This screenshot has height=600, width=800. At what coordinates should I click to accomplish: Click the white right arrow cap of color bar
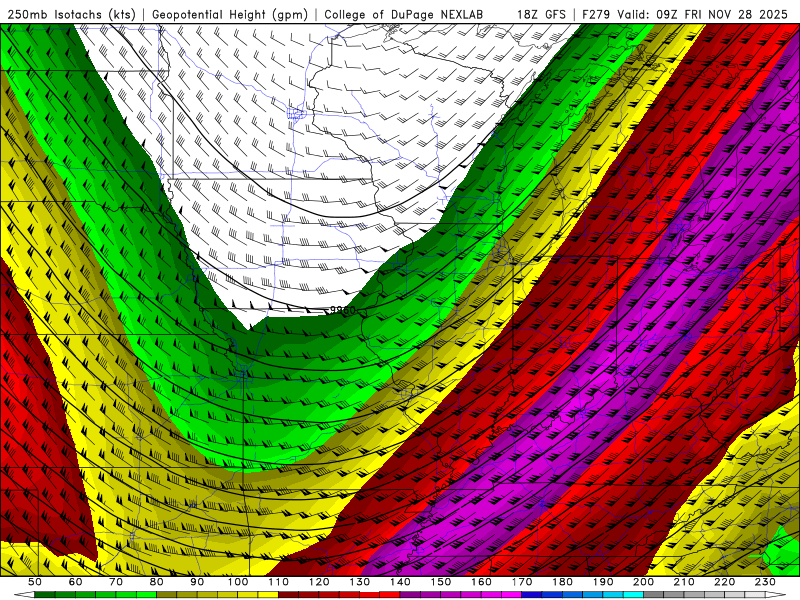click(x=776, y=595)
